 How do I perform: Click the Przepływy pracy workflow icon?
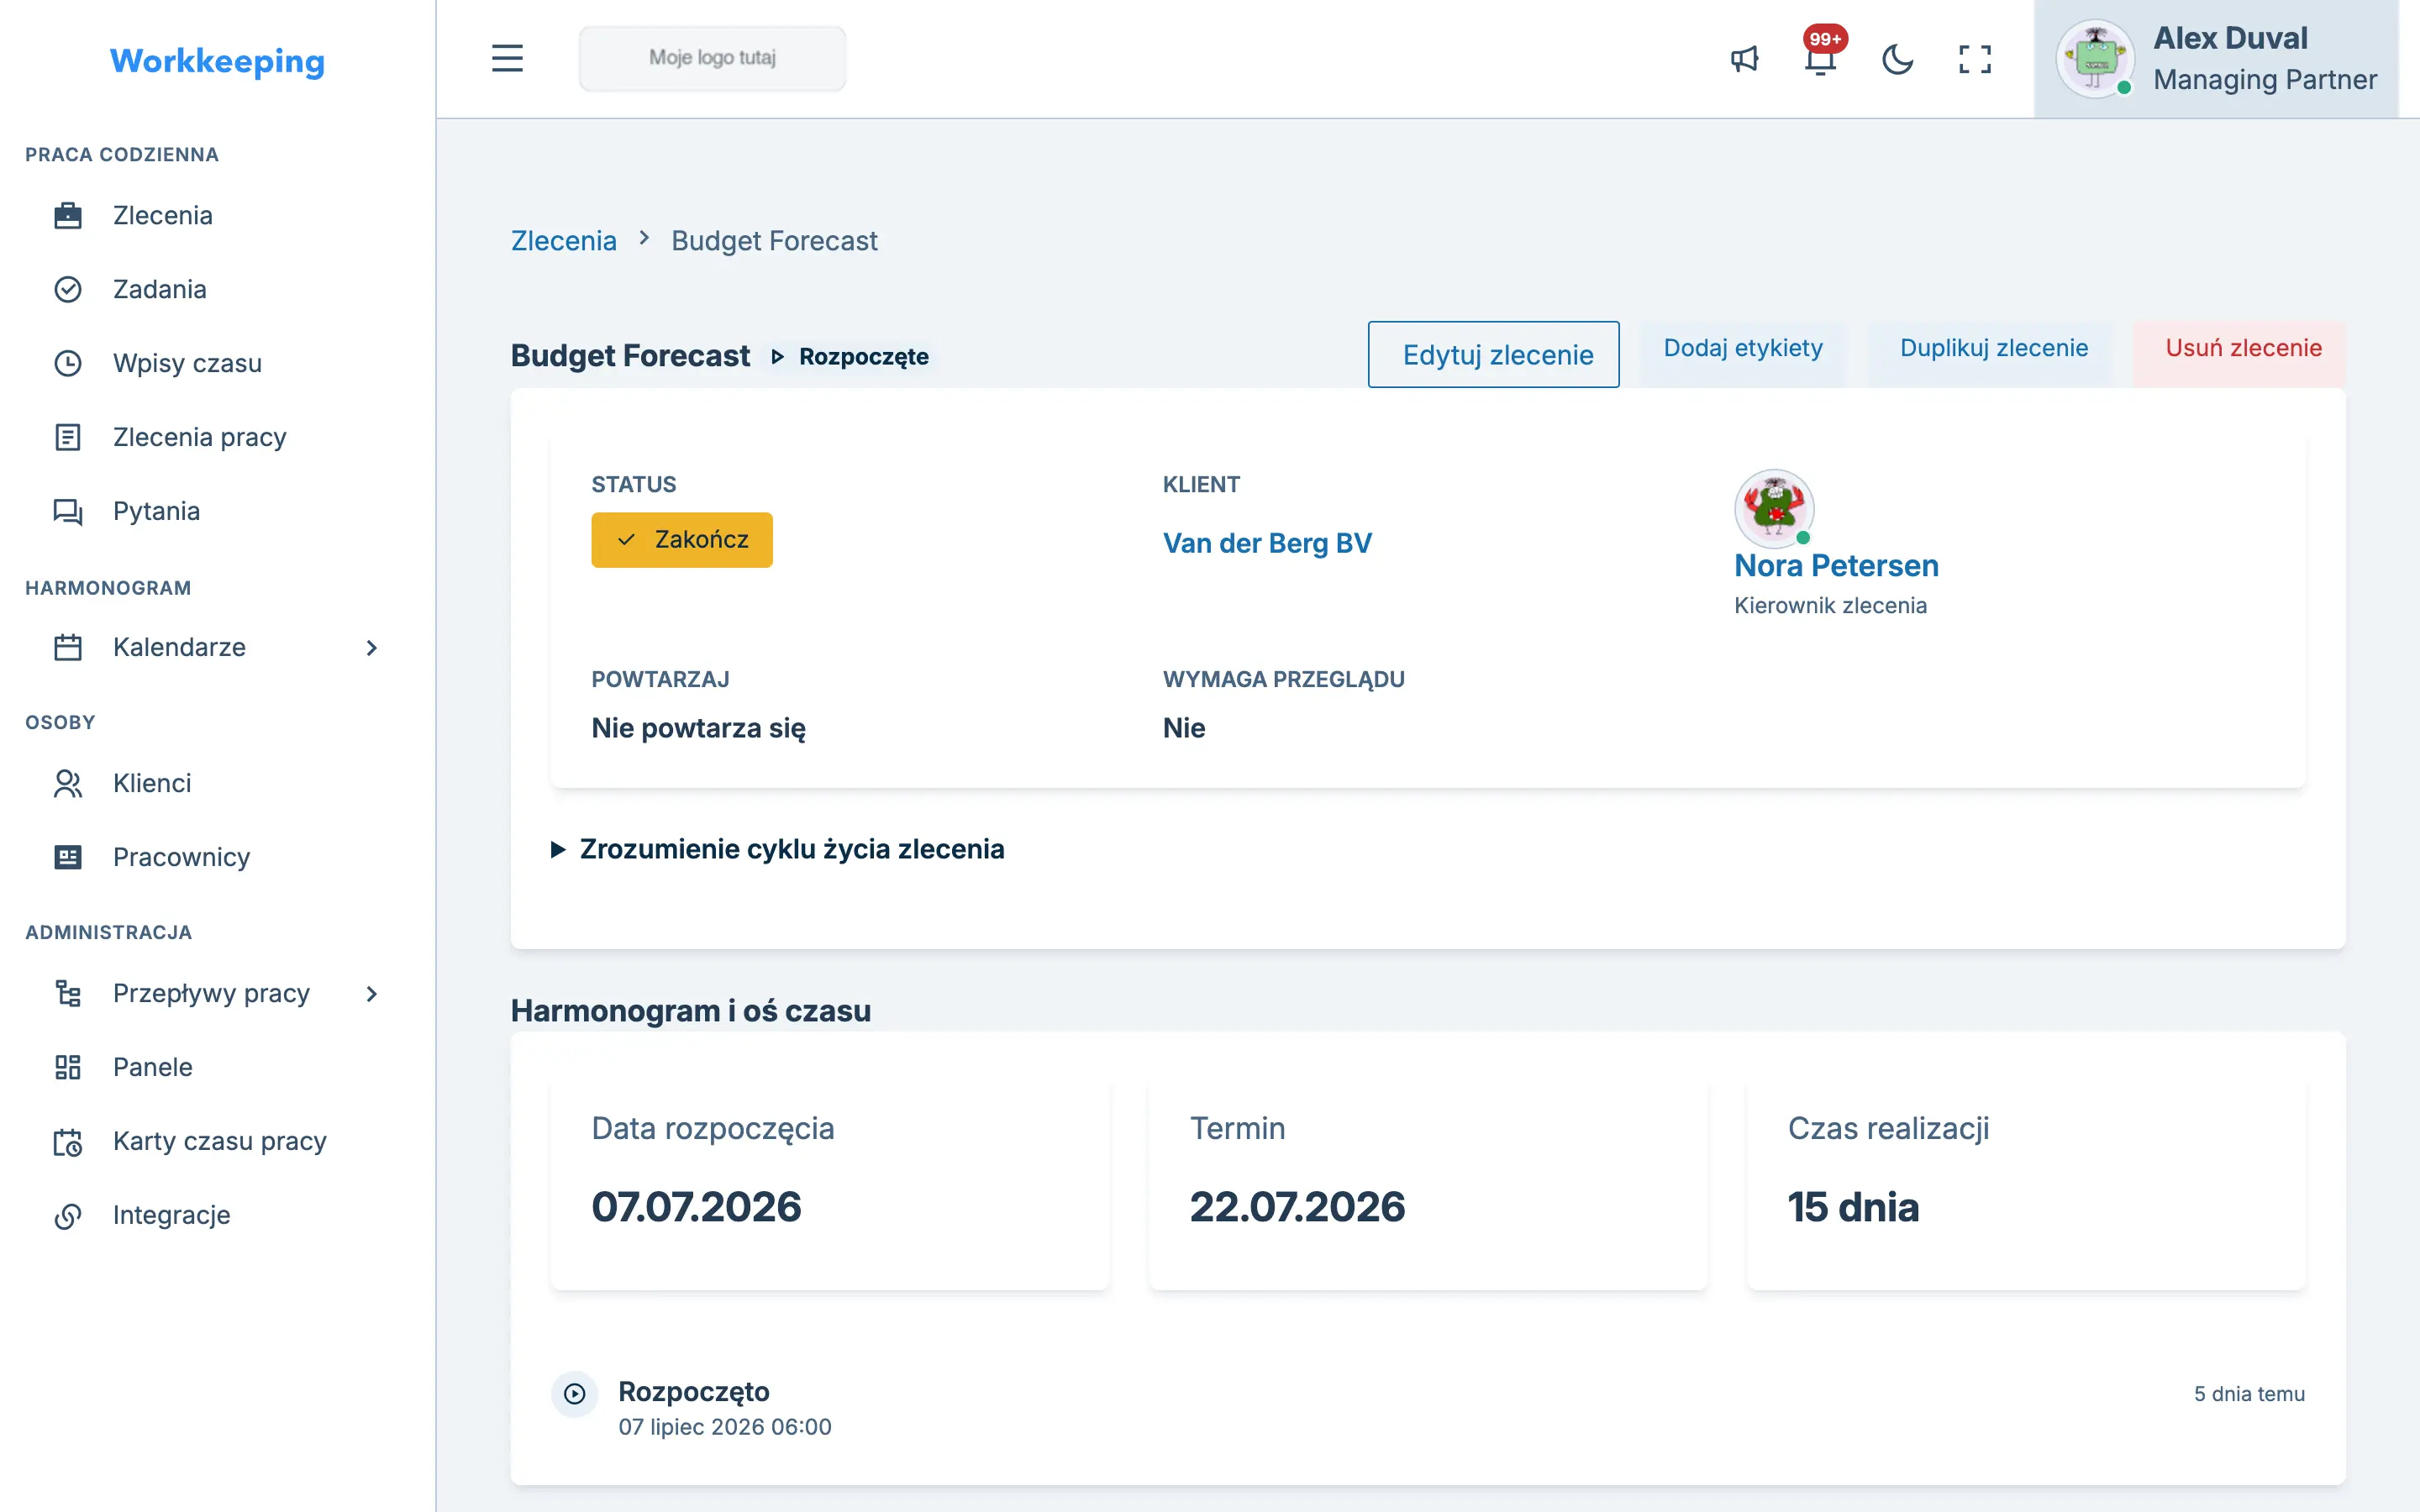(x=68, y=993)
